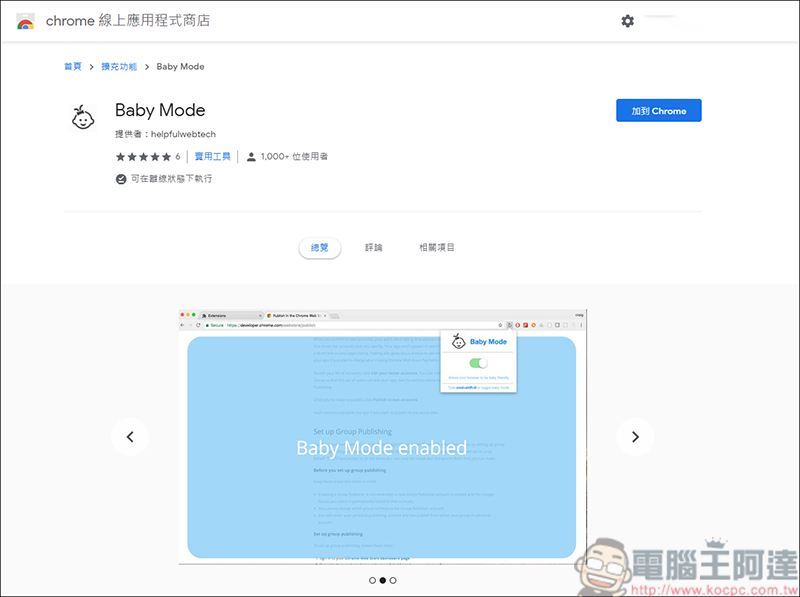Image resolution: width=800 pixels, height=597 pixels.
Task: Switch to the 評論 tab
Action: 373,247
